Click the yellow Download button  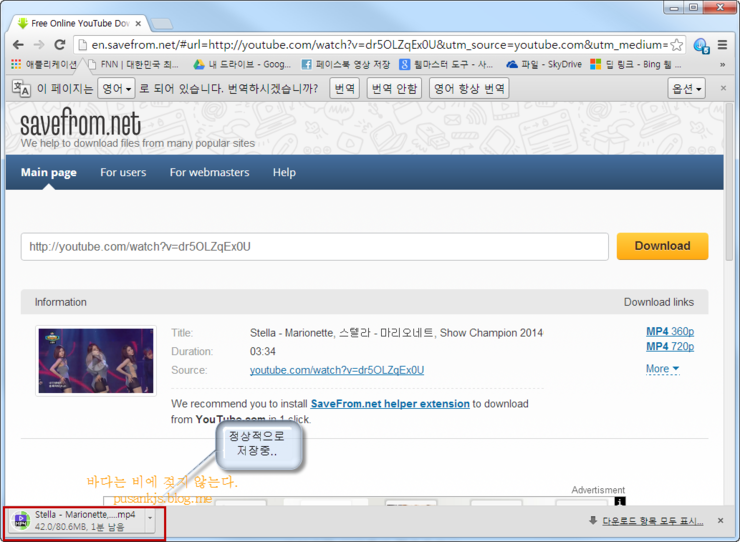click(x=662, y=246)
